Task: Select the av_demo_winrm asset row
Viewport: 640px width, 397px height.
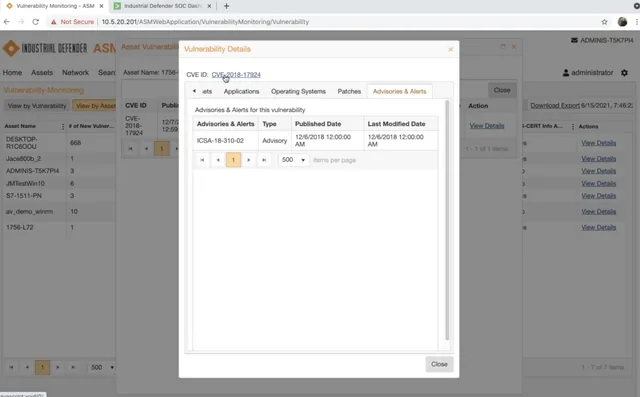Action: click(x=59, y=211)
